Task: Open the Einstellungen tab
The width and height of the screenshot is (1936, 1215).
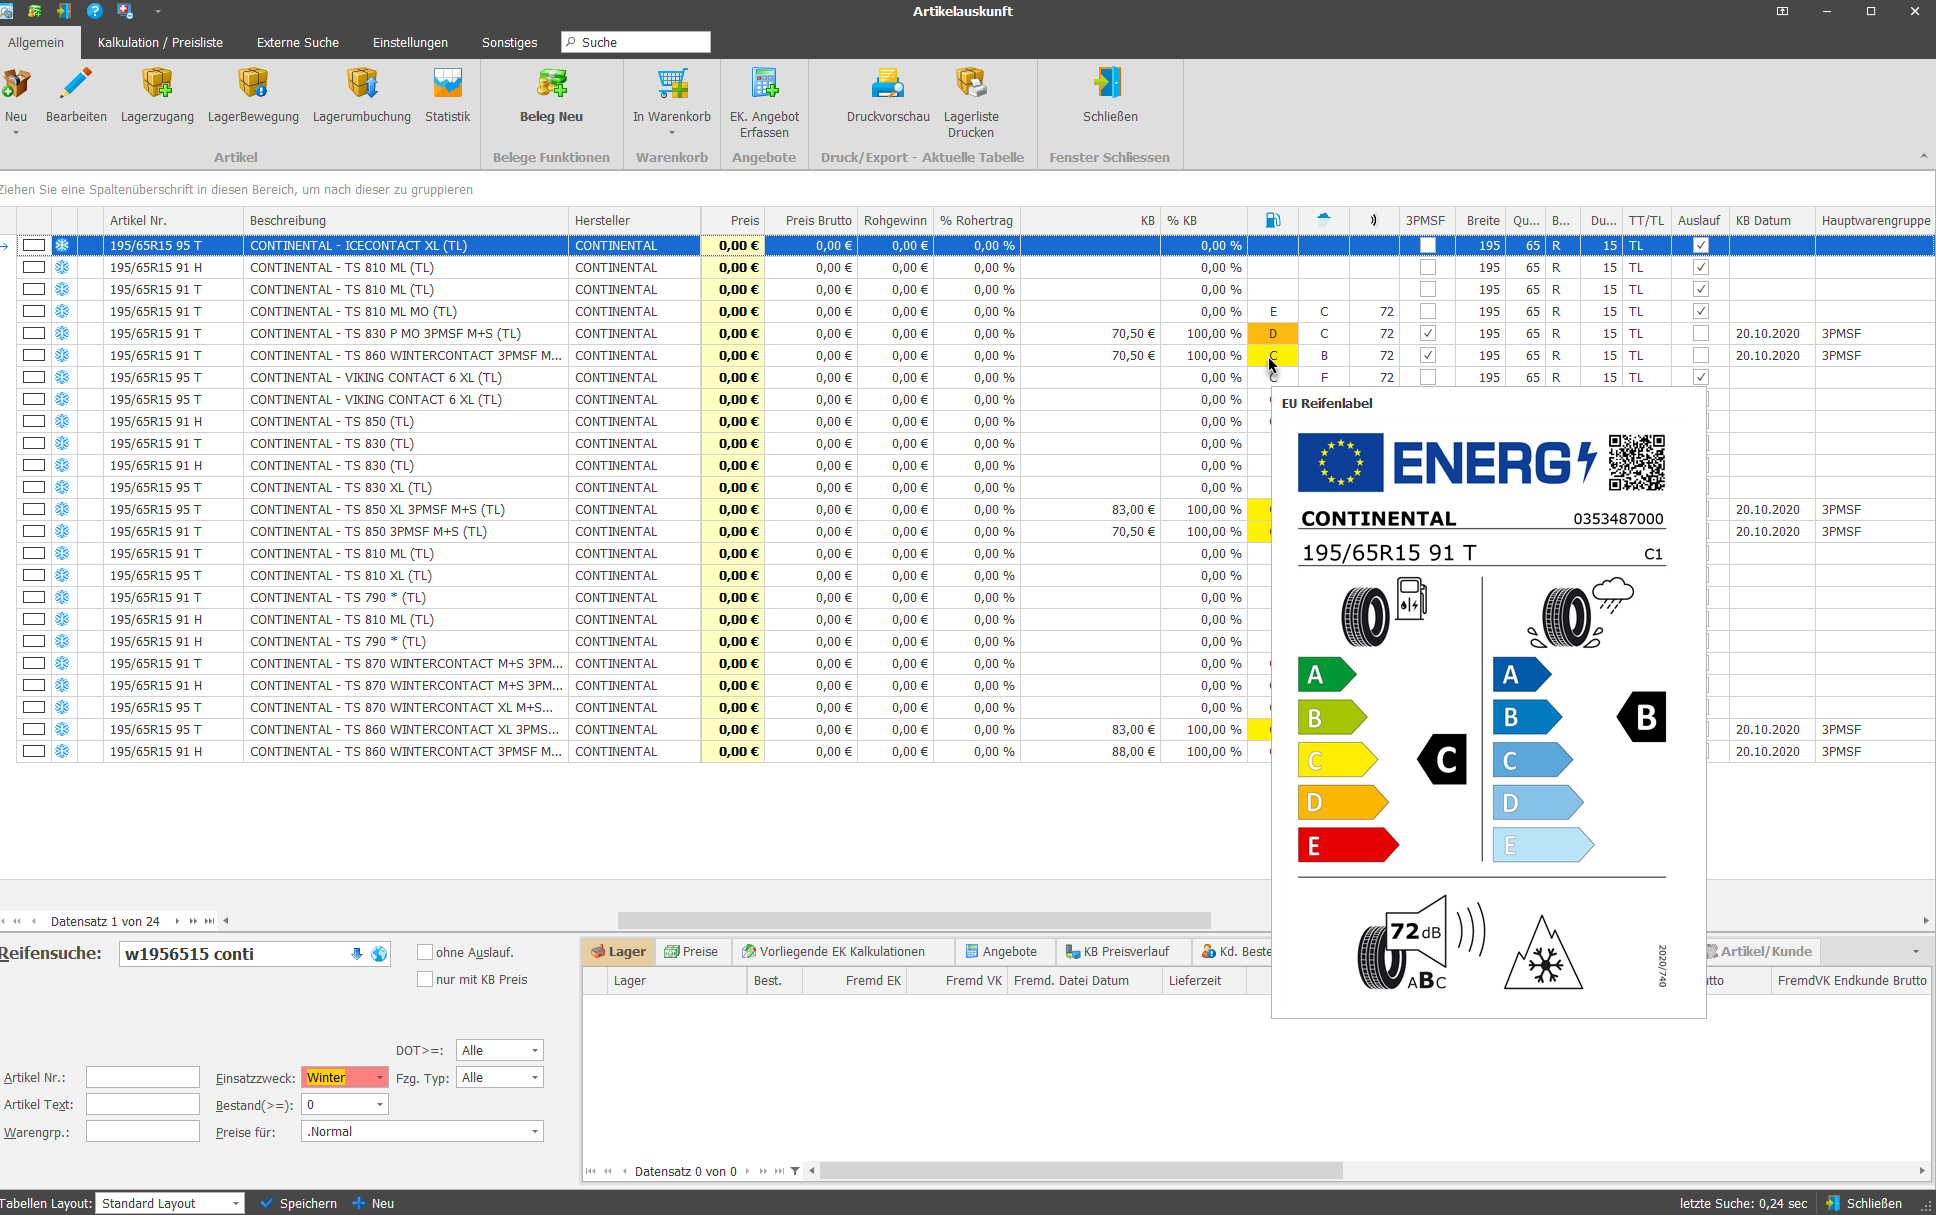Action: (x=410, y=42)
